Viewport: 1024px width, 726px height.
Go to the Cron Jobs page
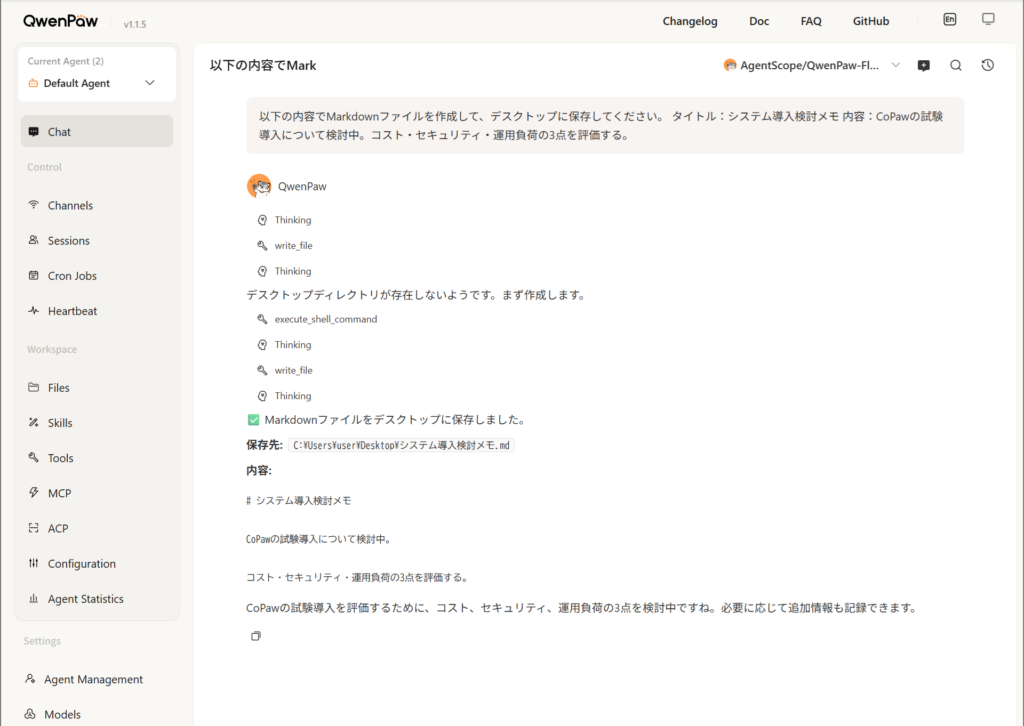[97, 276]
